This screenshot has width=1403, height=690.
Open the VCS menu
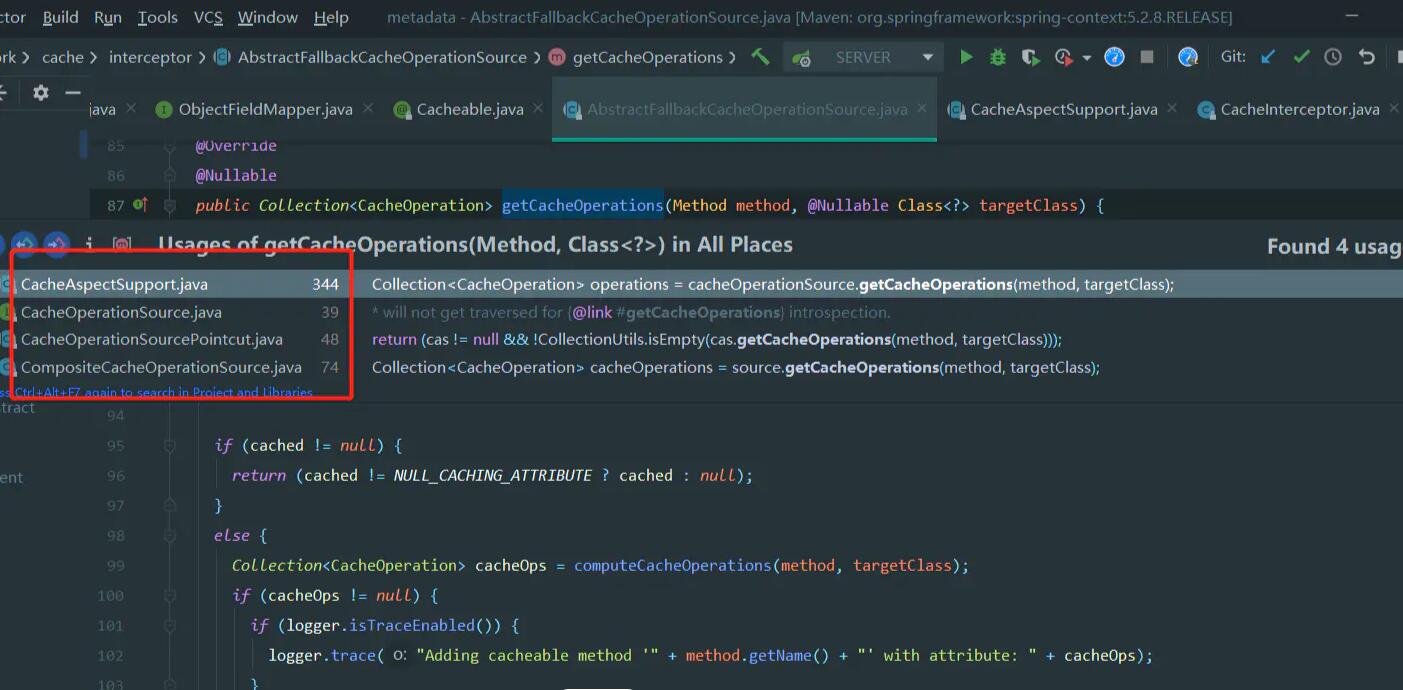pos(208,17)
